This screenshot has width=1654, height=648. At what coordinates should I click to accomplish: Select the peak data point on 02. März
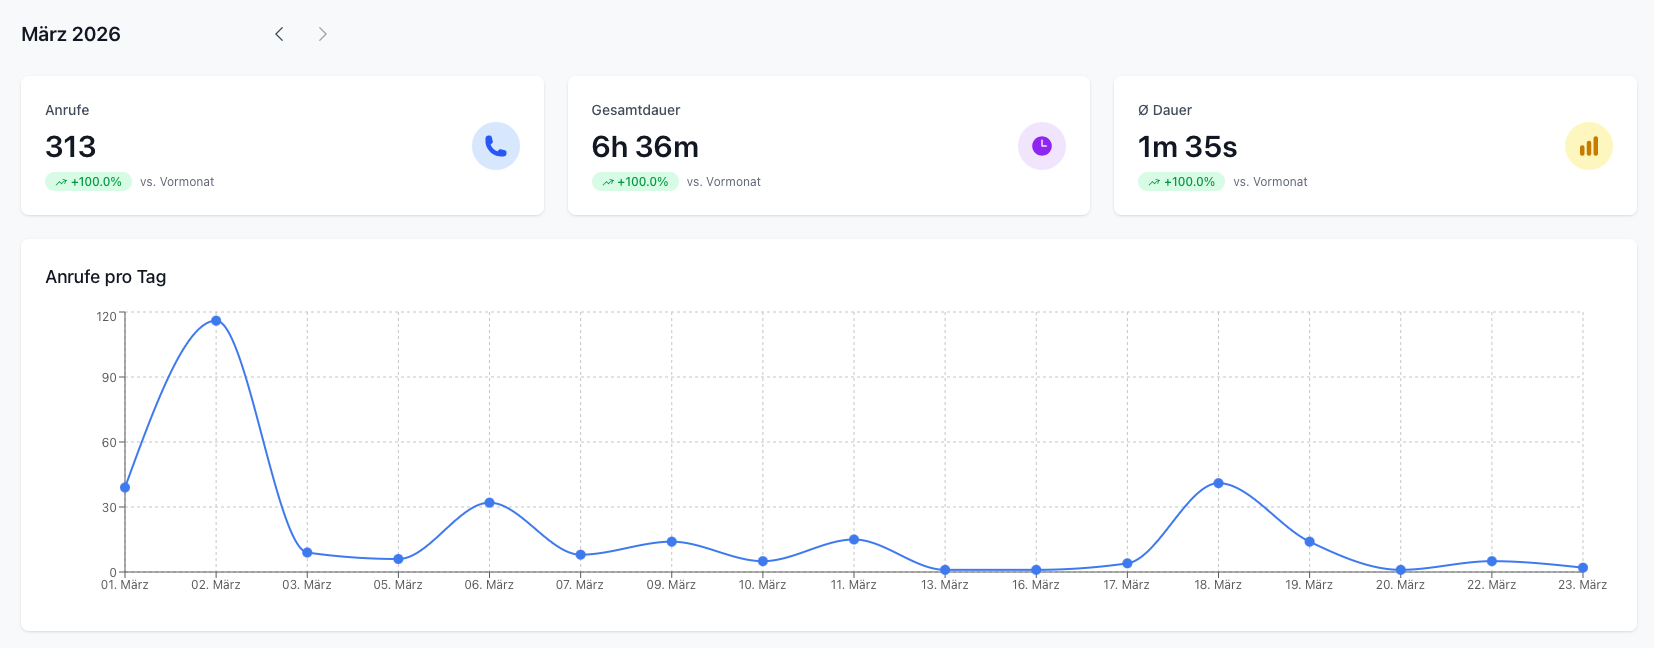click(x=216, y=321)
